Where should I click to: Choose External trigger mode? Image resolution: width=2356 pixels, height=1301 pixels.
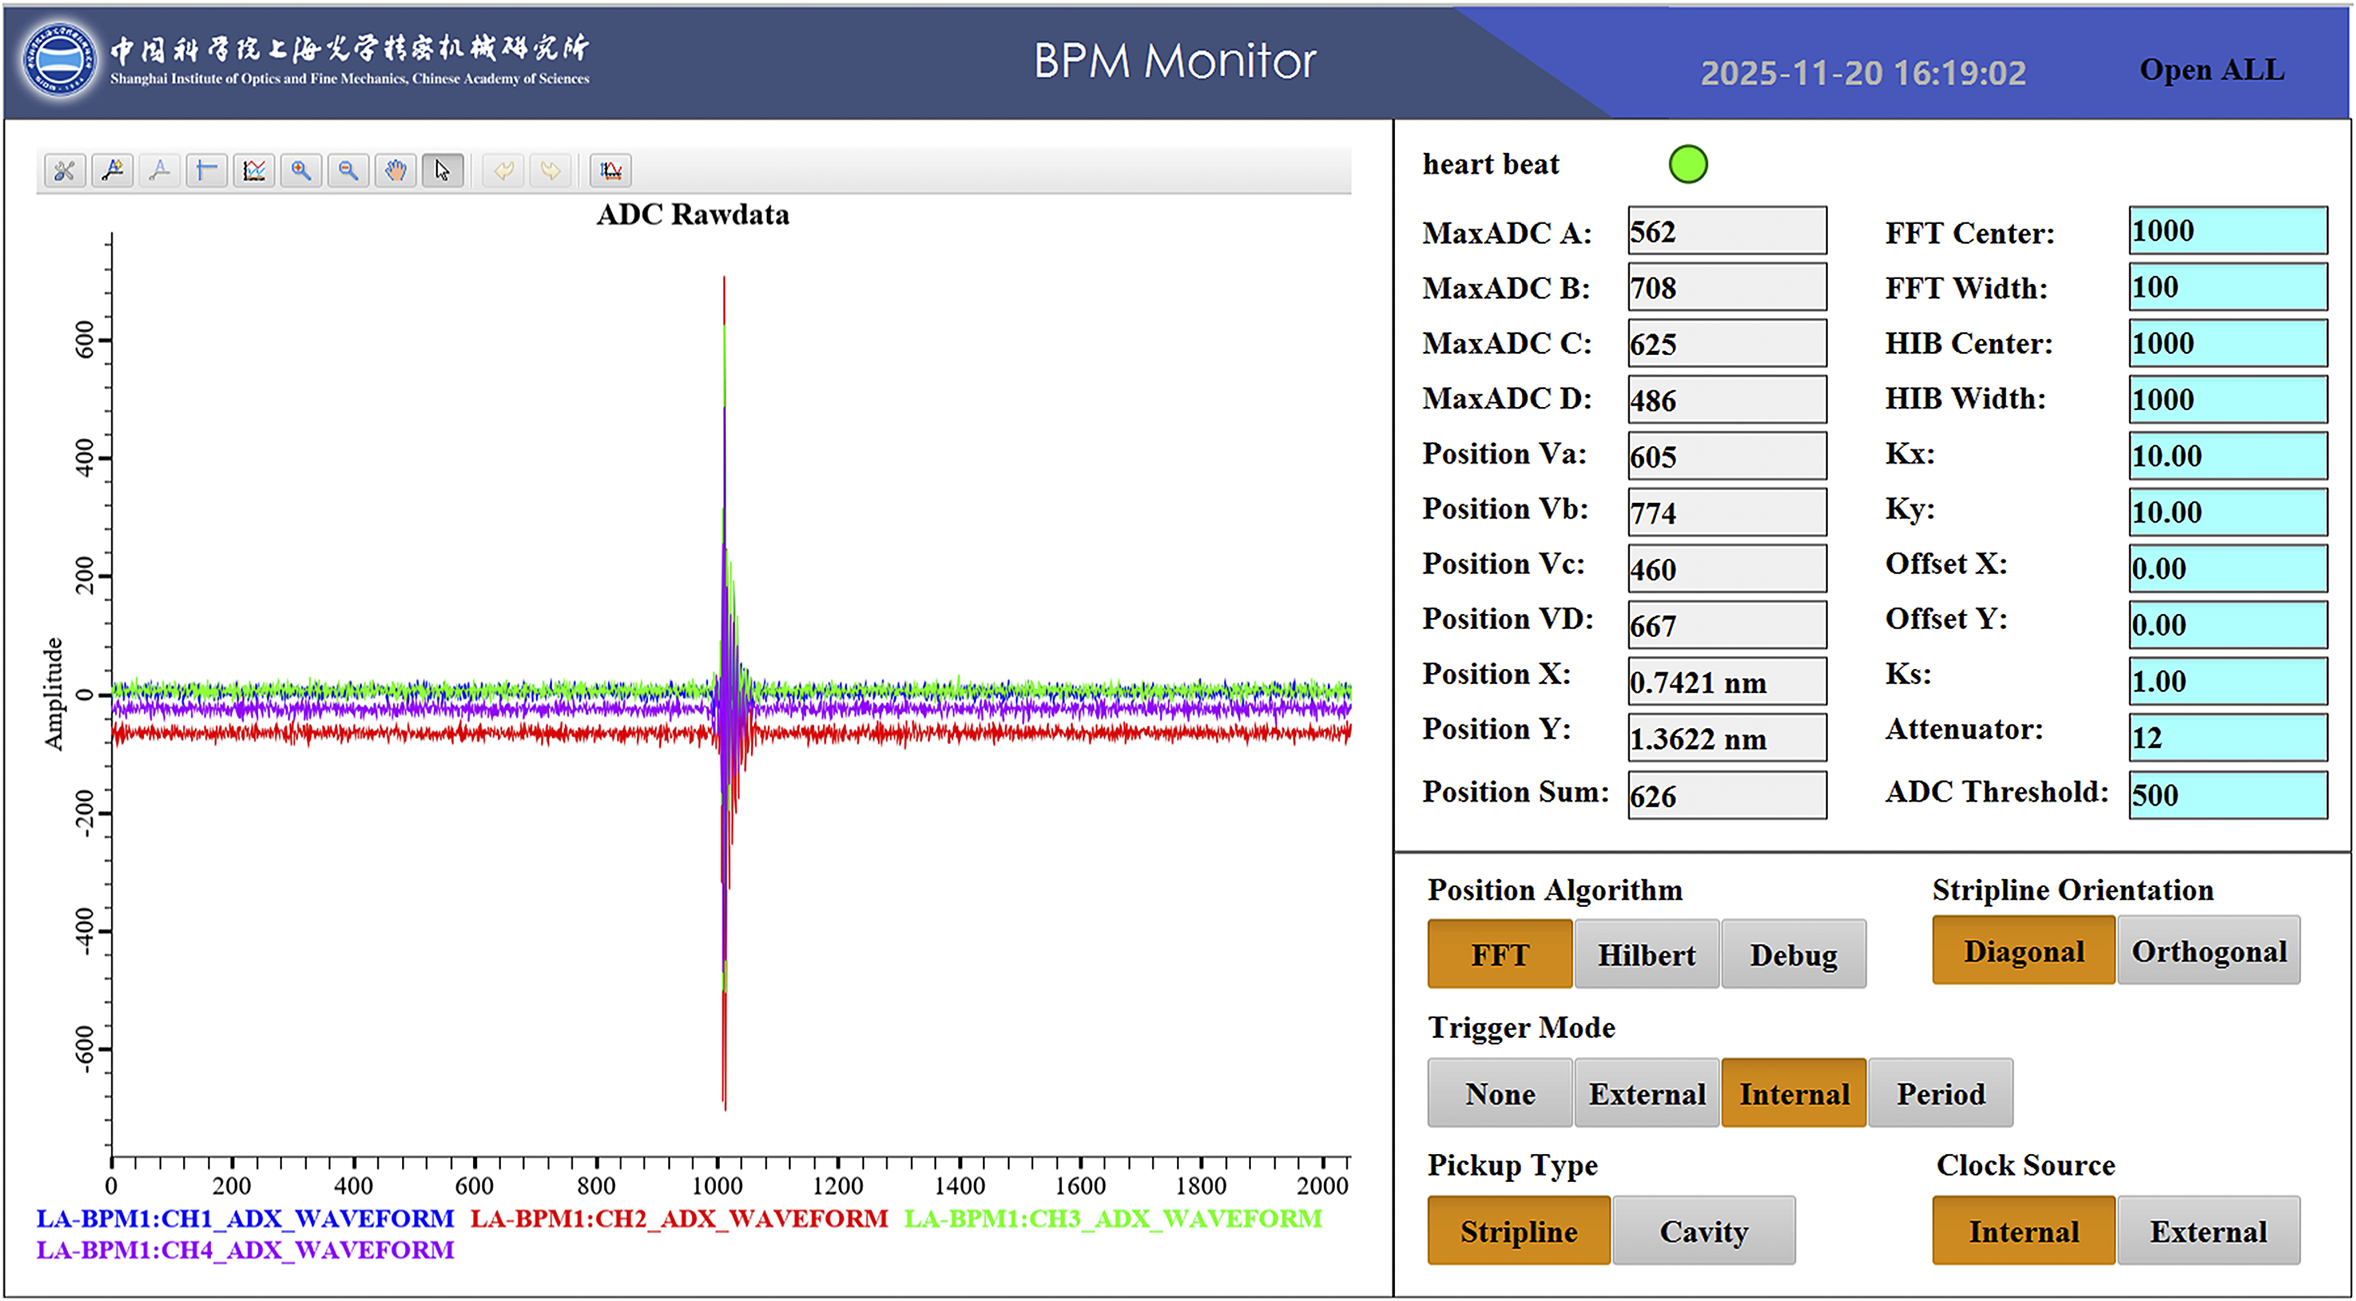pyautogui.click(x=1646, y=1093)
